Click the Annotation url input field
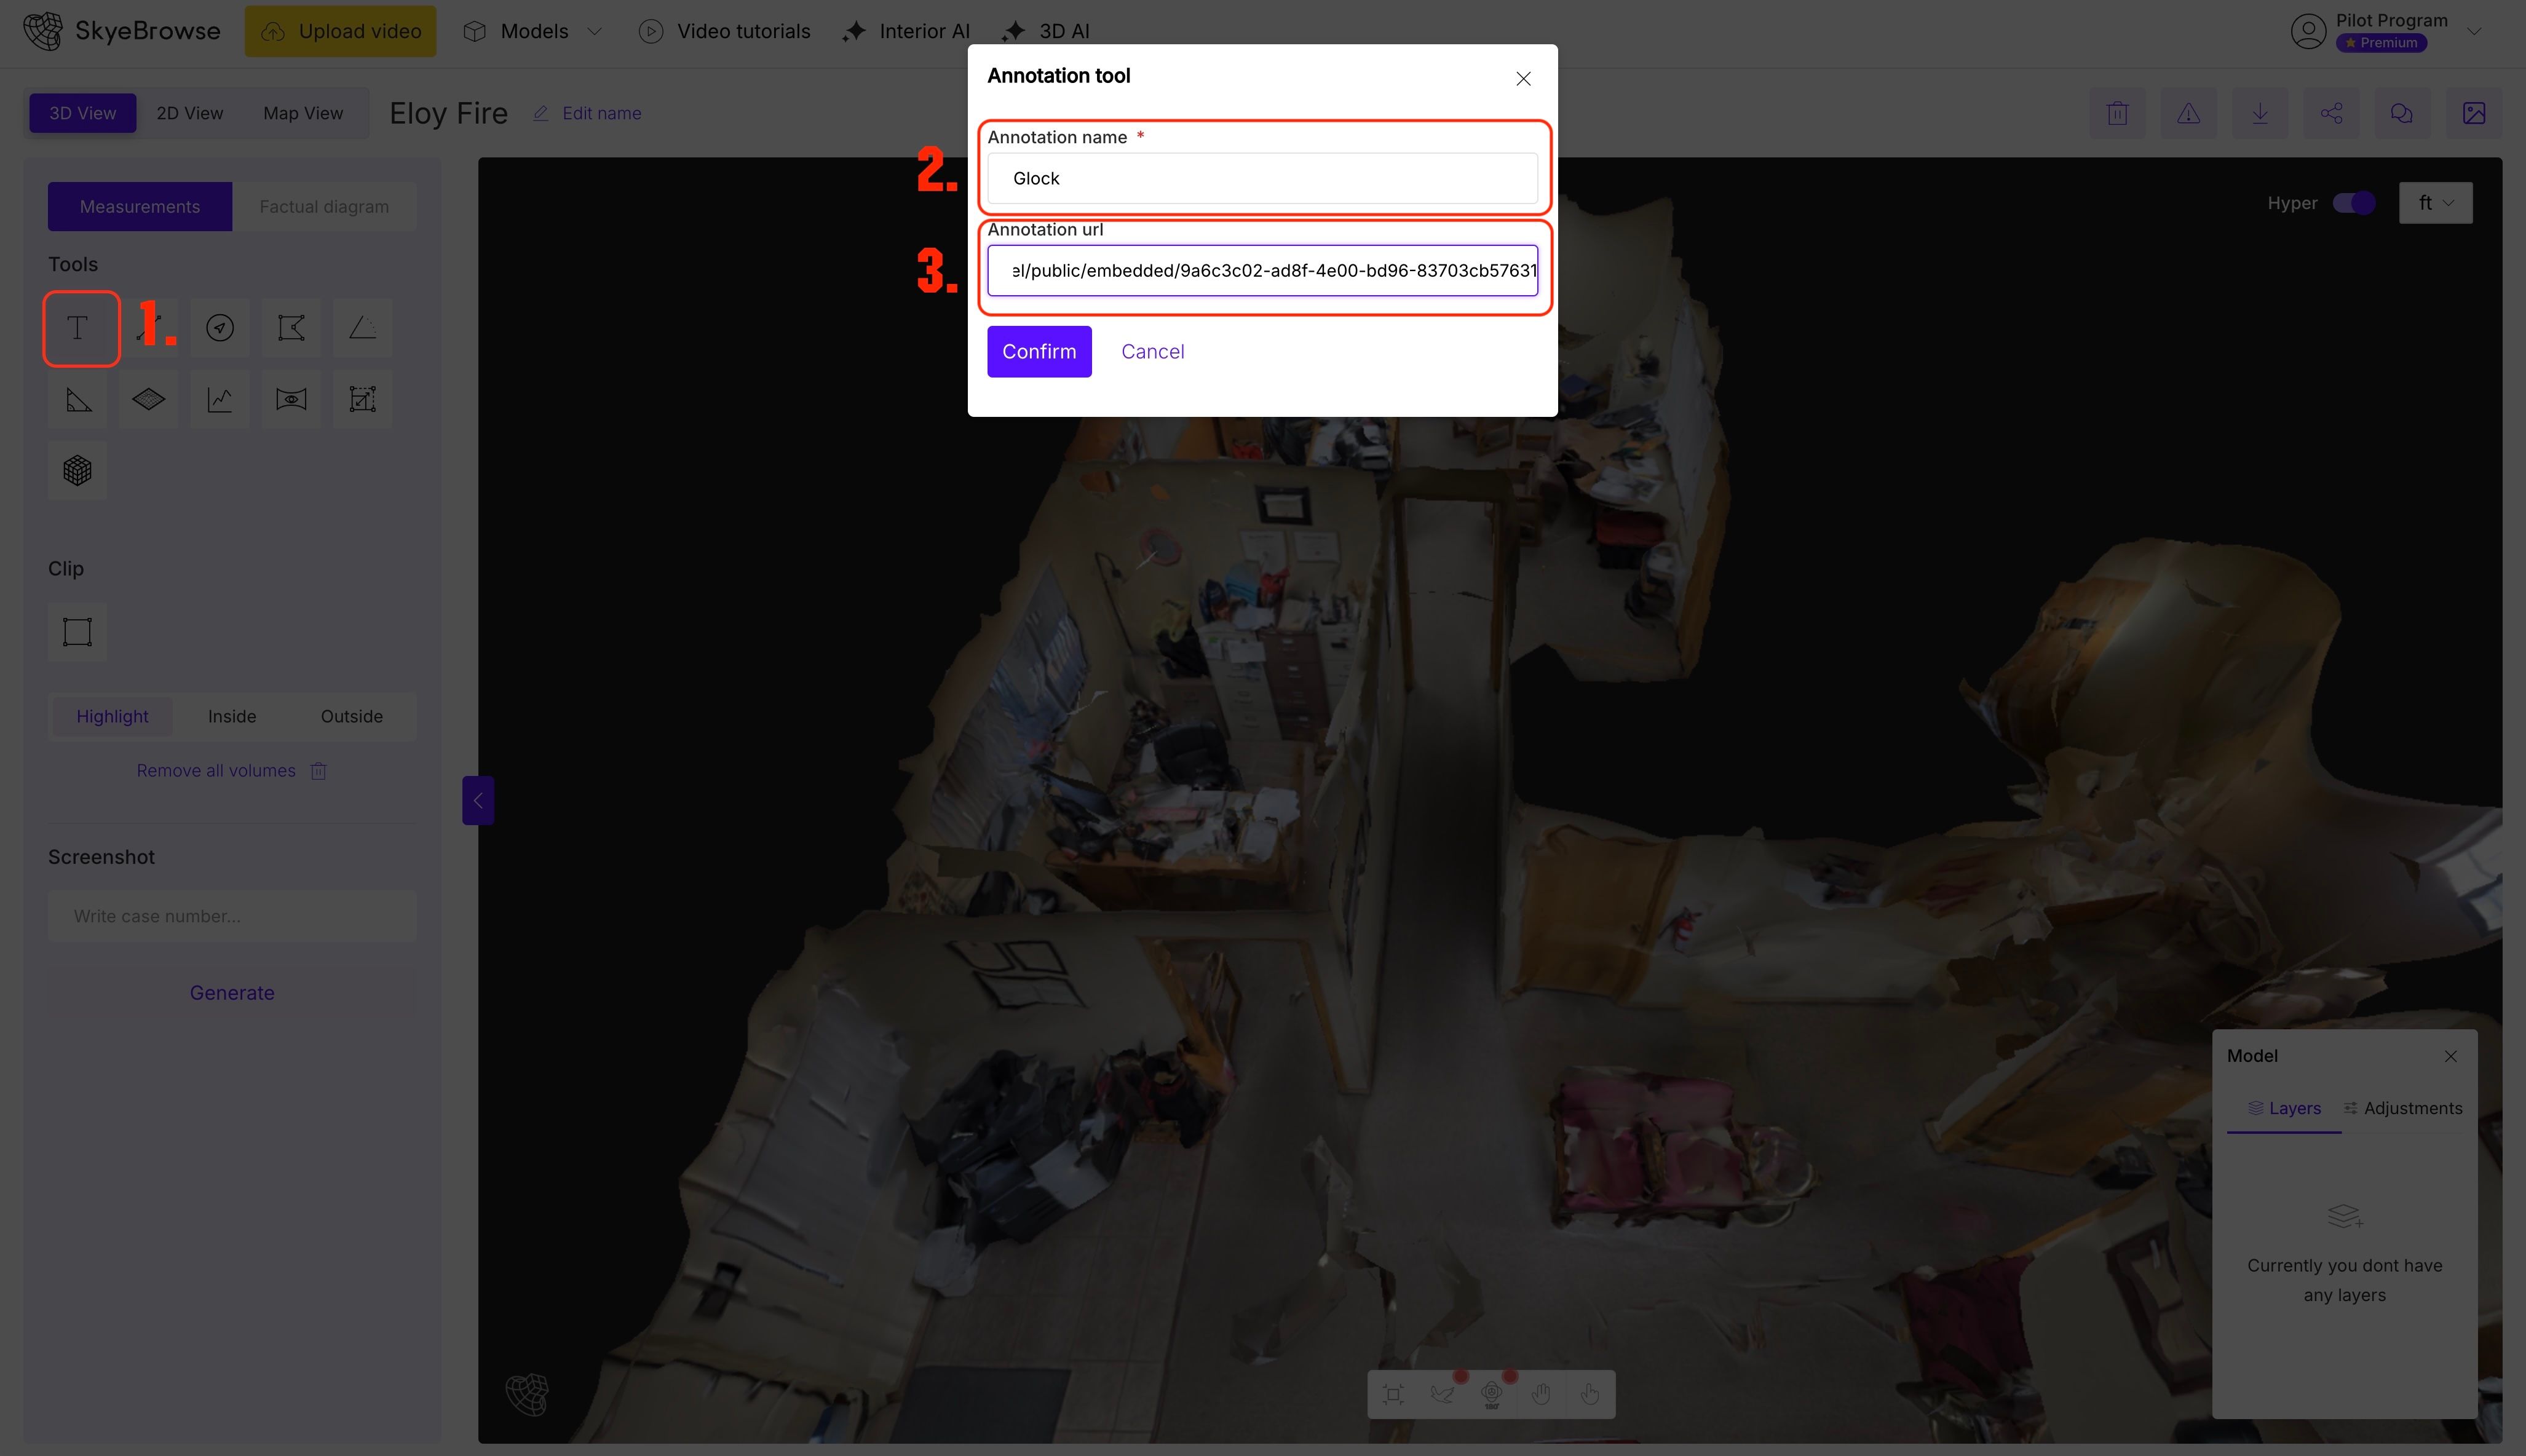2526x1456 pixels. click(1262, 270)
